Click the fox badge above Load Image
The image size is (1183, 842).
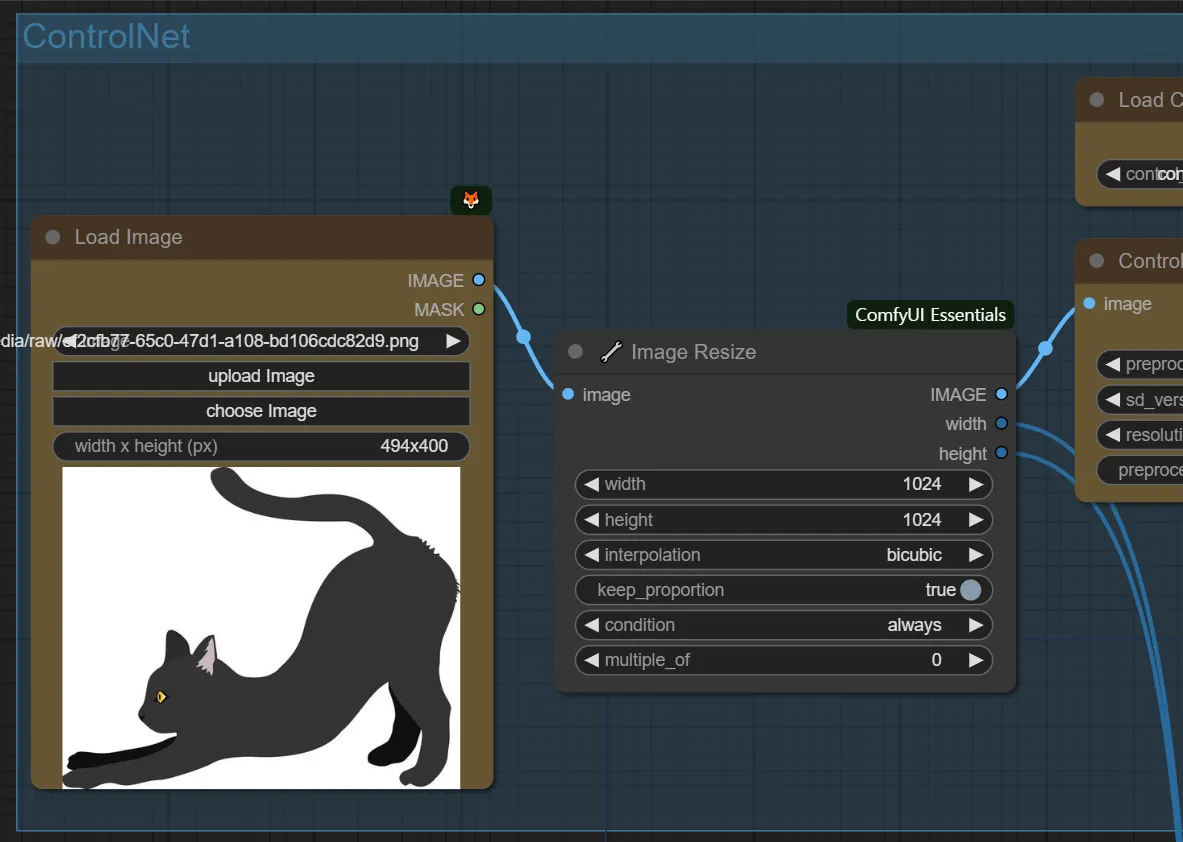(x=470, y=200)
